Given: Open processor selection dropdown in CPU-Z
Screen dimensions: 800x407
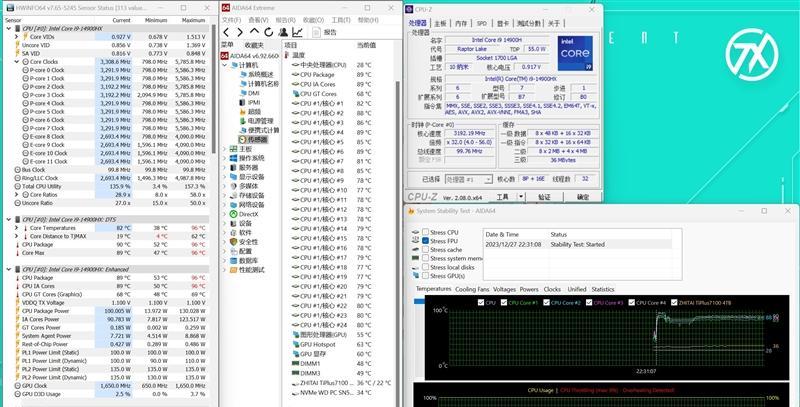Looking at the screenshot, I should (x=488, y=180).
